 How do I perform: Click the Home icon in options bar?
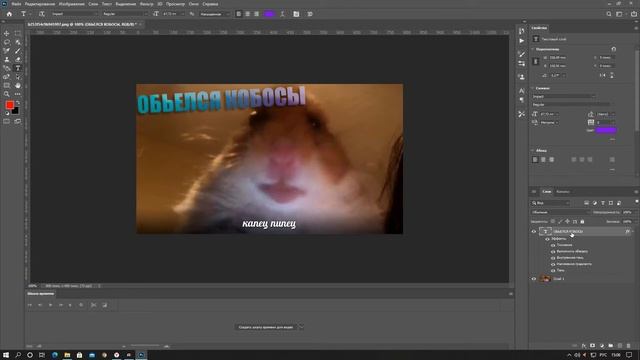click(x=9, y=14)
